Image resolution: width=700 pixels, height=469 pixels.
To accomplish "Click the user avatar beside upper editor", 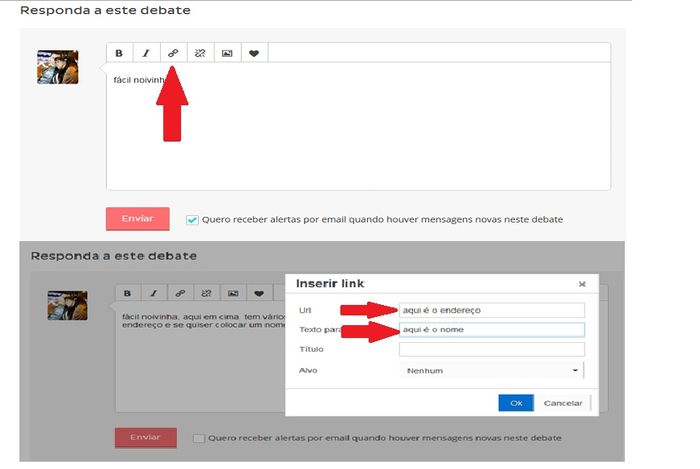I will 58,67.
